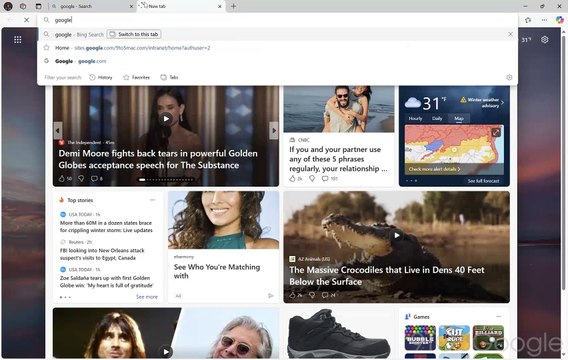This screenshot has width=568, height=360.
Task: Open a new tab with plus button
Action: point(234,6)
